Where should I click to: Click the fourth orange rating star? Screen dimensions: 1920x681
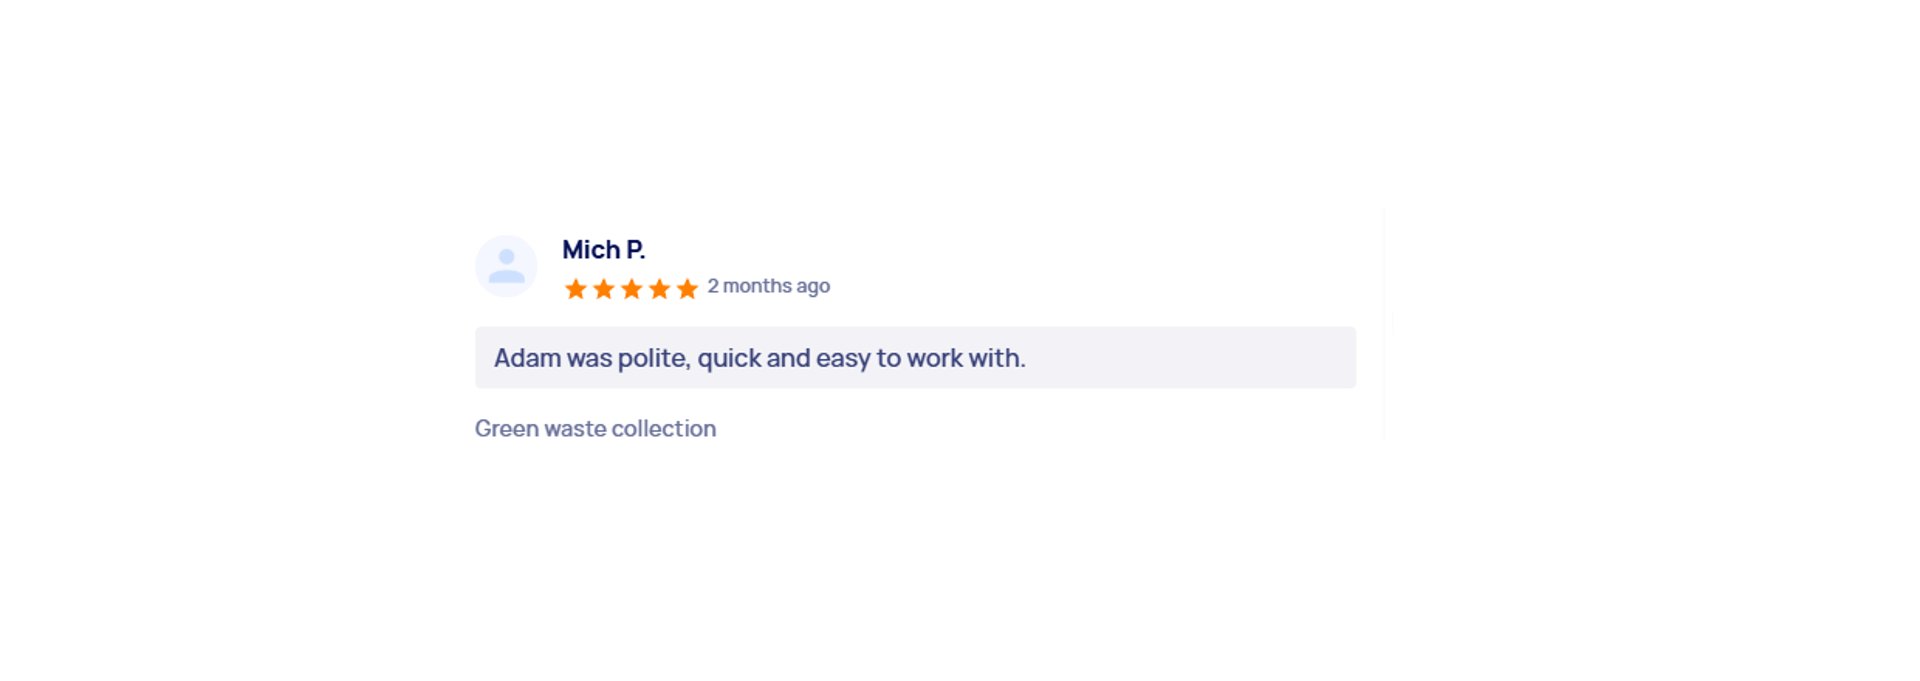pyautogui.click(x=659, y=289)
